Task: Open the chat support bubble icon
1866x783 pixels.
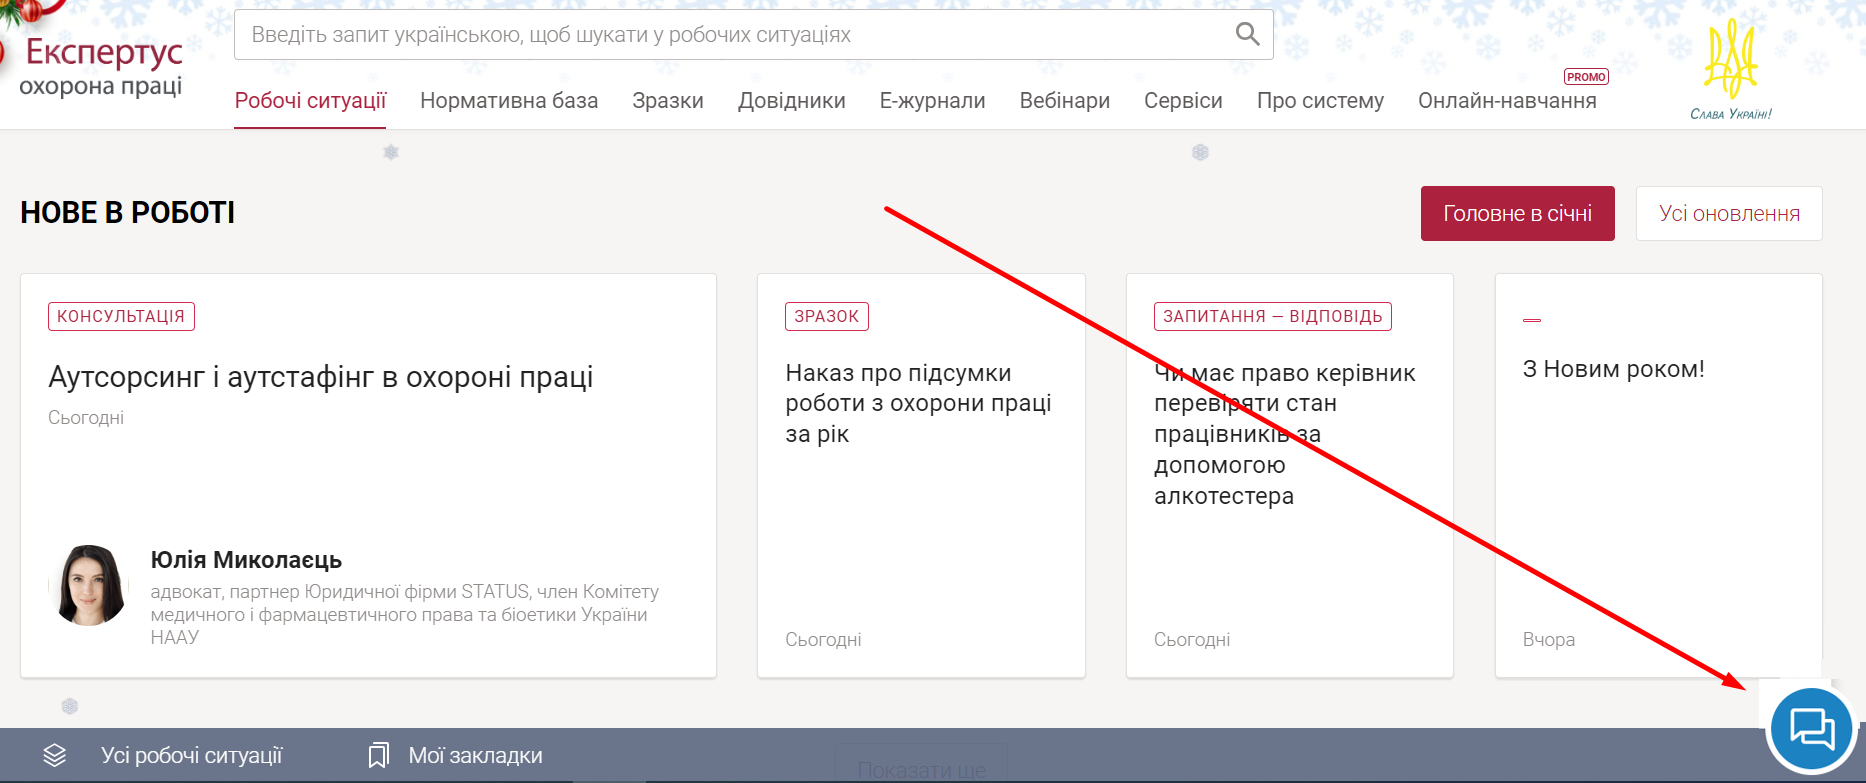Action: click(x=1812, y=729)
